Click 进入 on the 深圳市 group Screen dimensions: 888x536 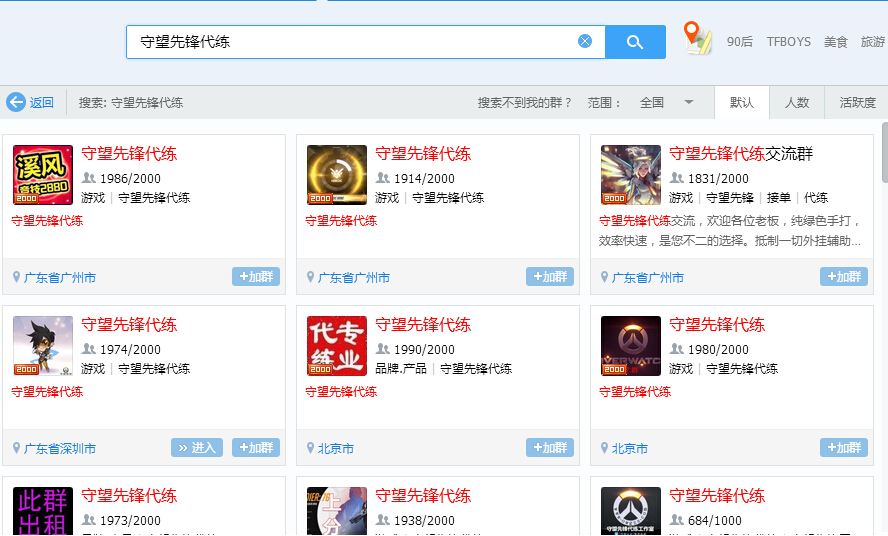197,448
